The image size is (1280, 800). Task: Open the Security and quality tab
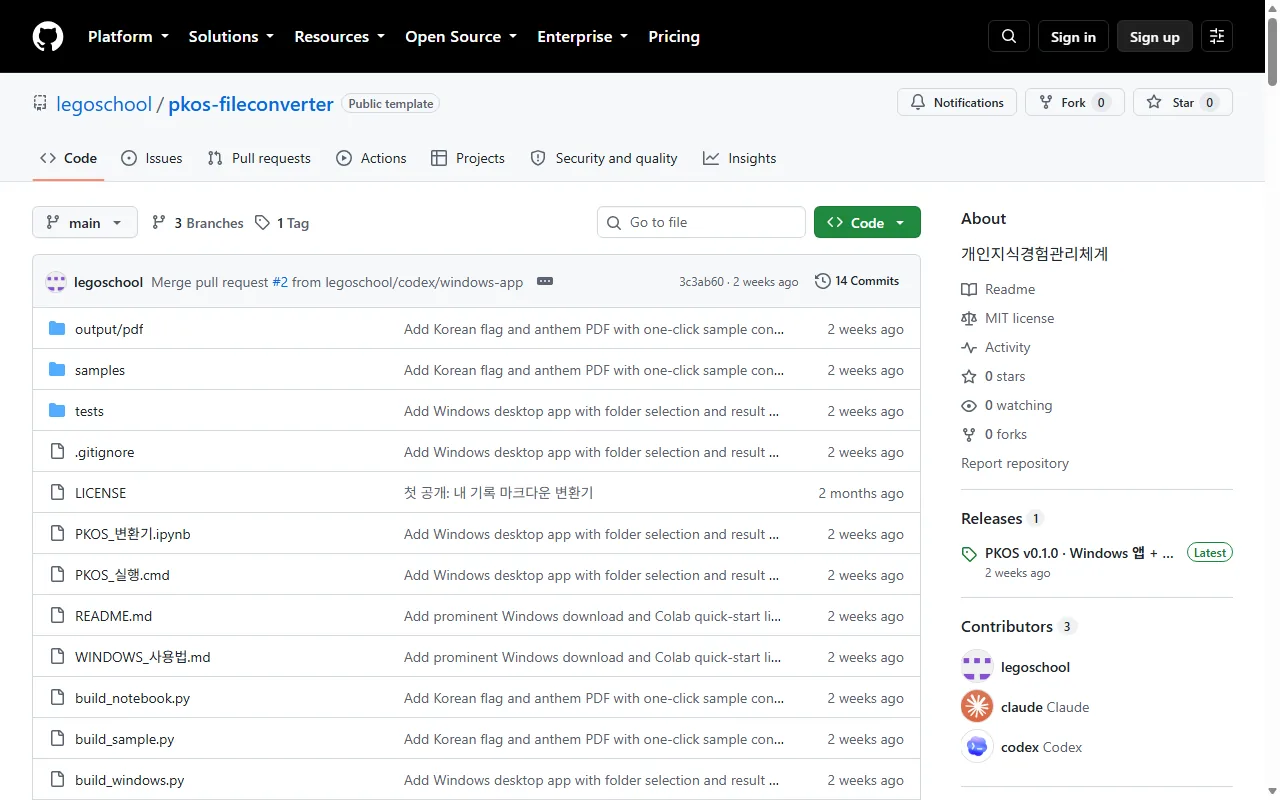604,158
